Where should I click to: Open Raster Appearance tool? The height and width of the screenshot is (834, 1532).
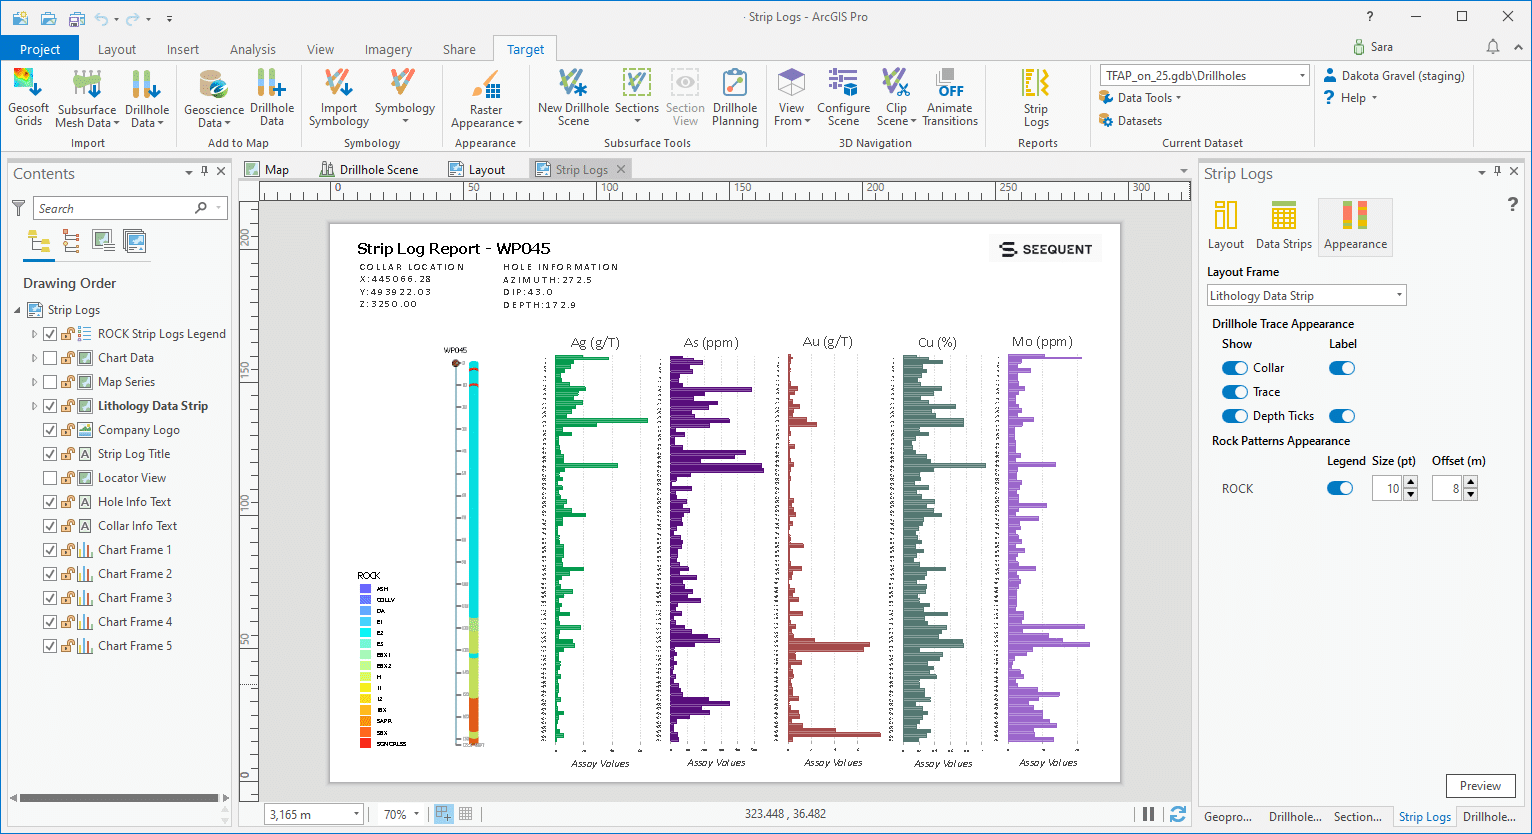[x=486, y=98]
